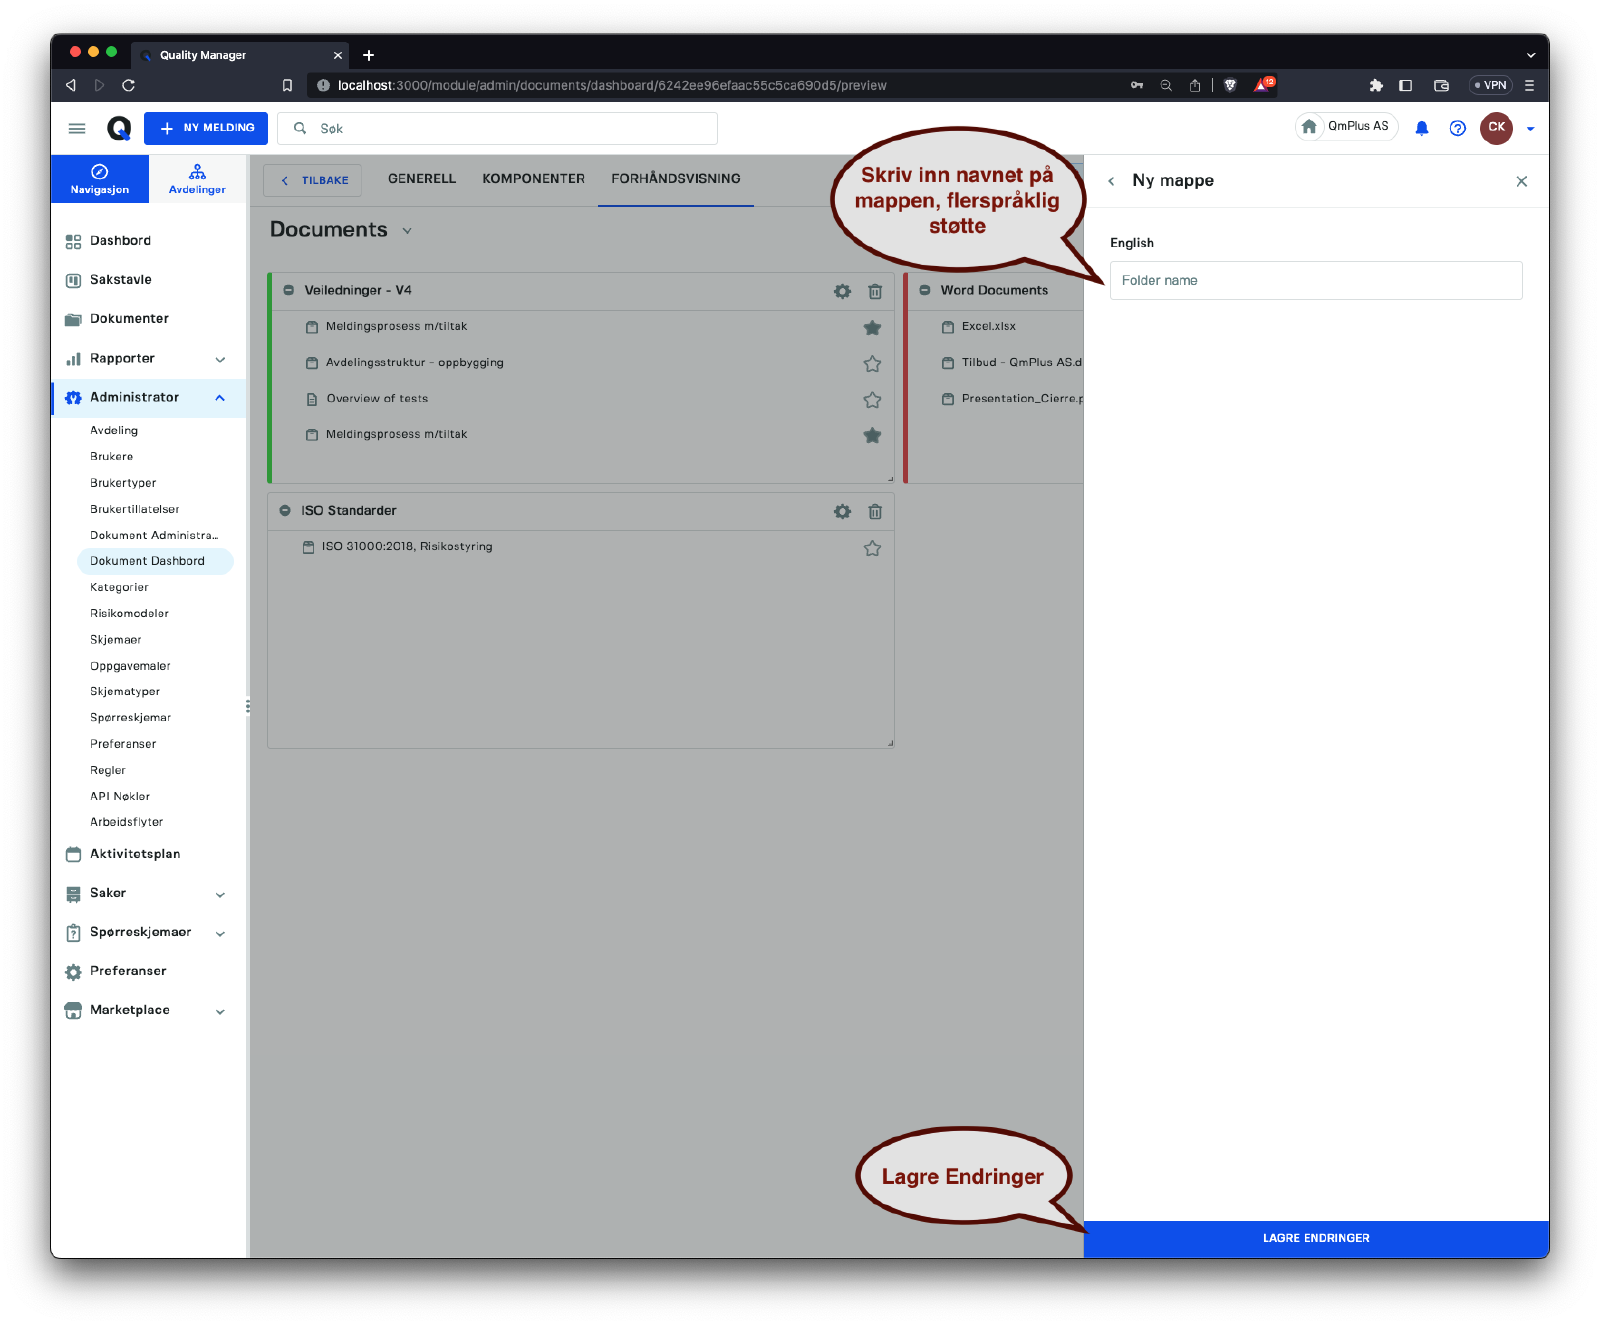Image resolution: width=1600 pixels, height=1325 pixels.
Task: Switch to the Generell tab
Action: coord(421,179)
